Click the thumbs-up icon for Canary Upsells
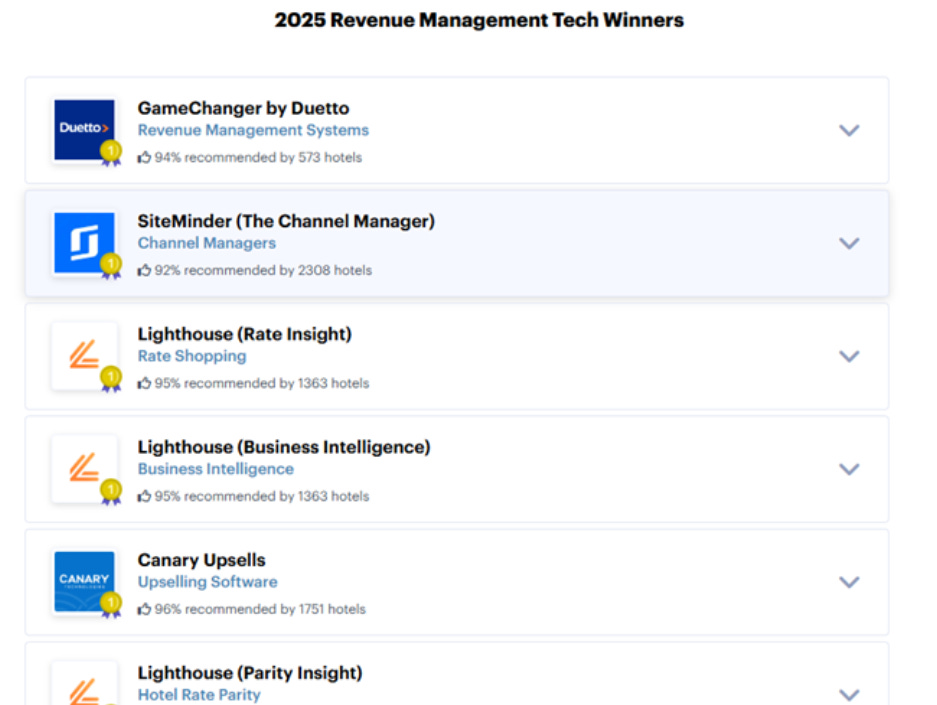This screenshot has width=937, height=705. click(x=144, y=609)
